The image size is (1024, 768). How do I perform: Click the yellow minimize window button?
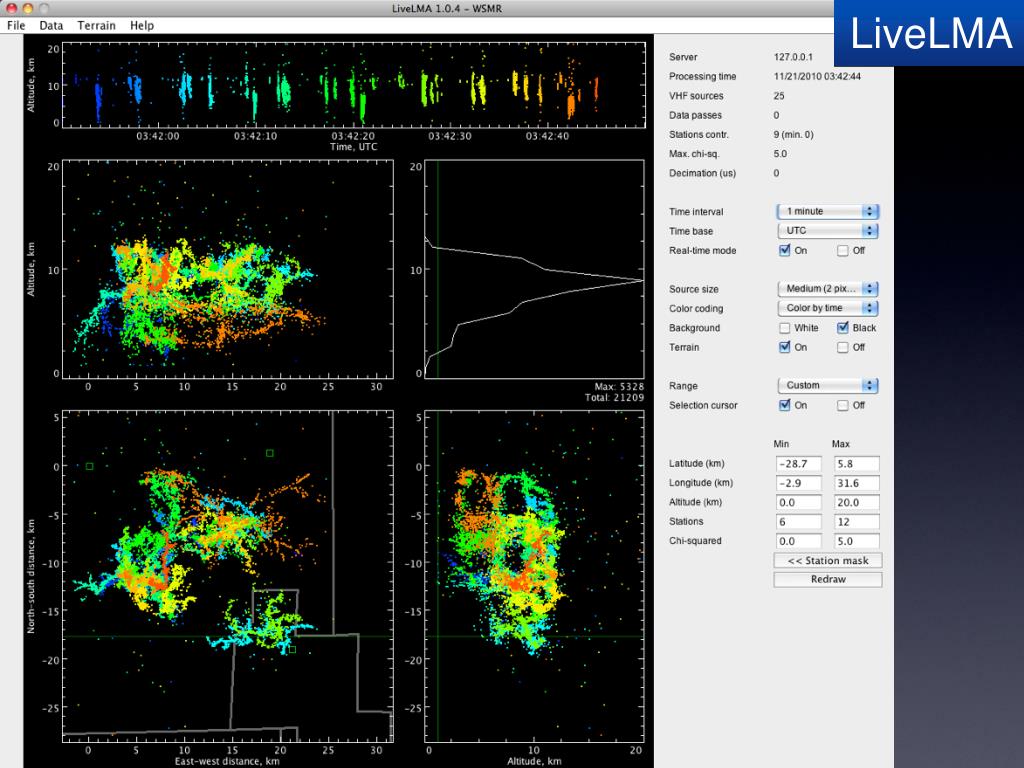click(27, 8)
